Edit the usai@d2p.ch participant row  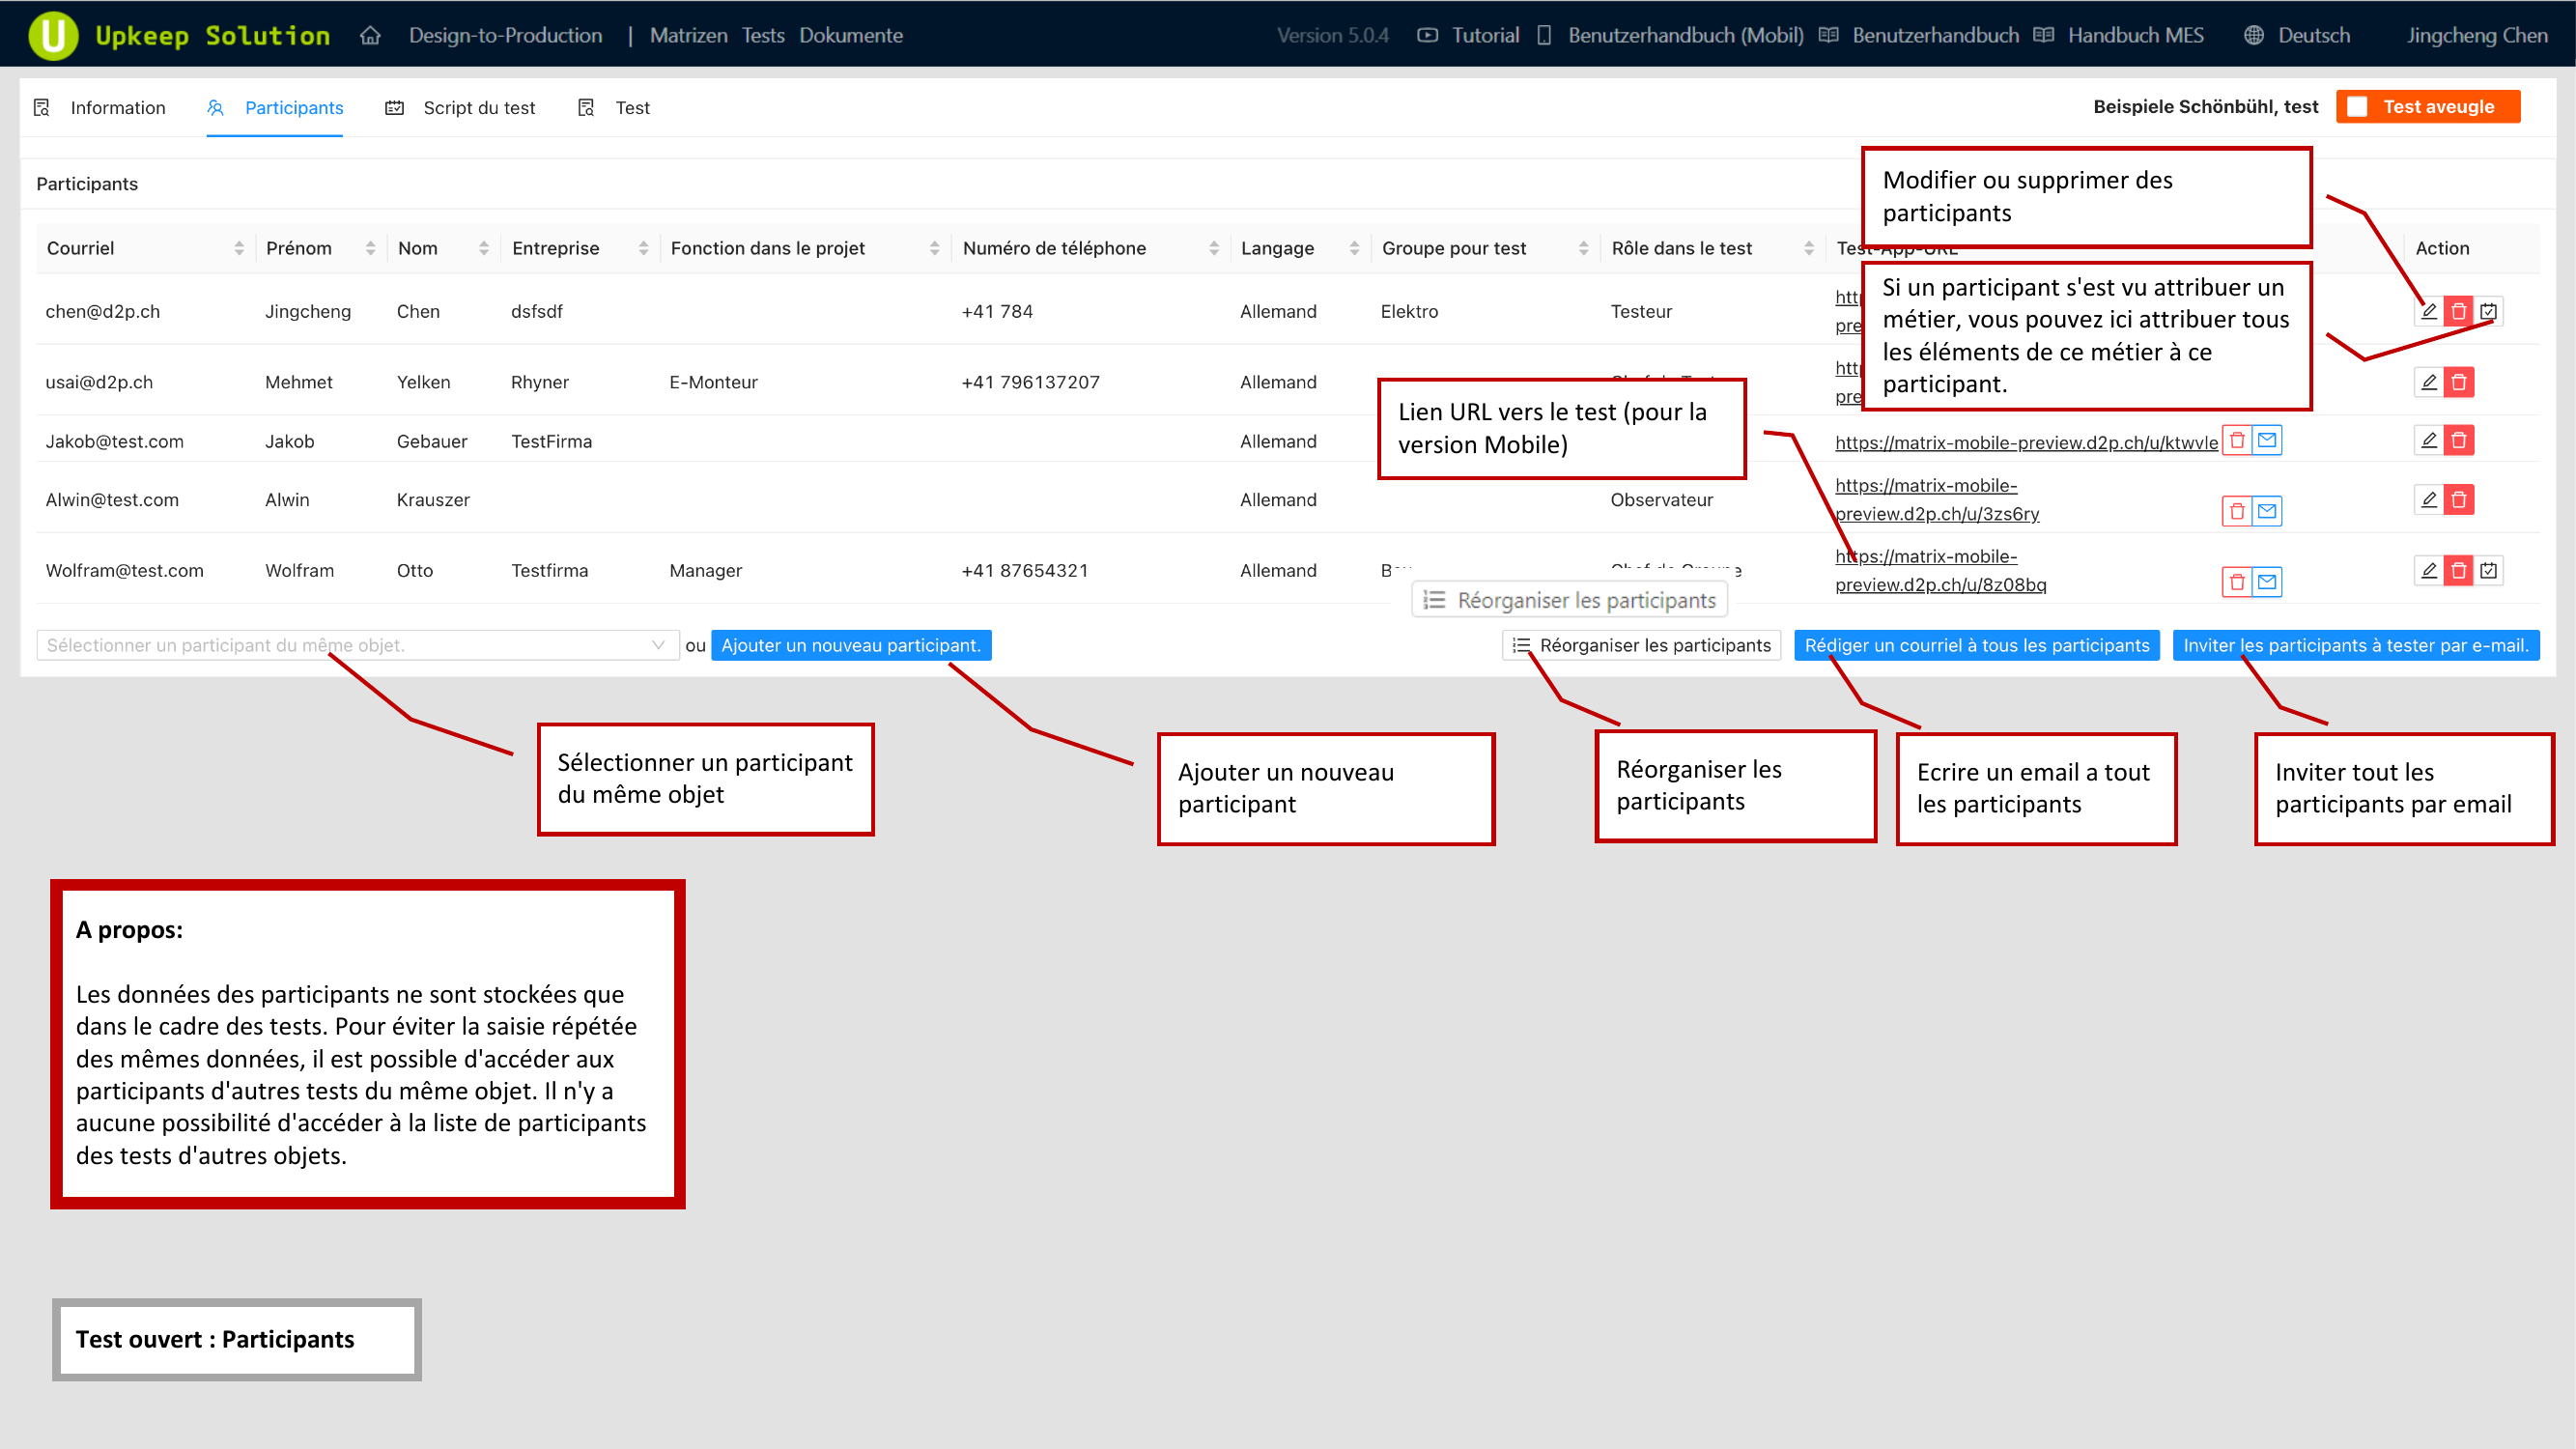click(x=2428, y=382)
